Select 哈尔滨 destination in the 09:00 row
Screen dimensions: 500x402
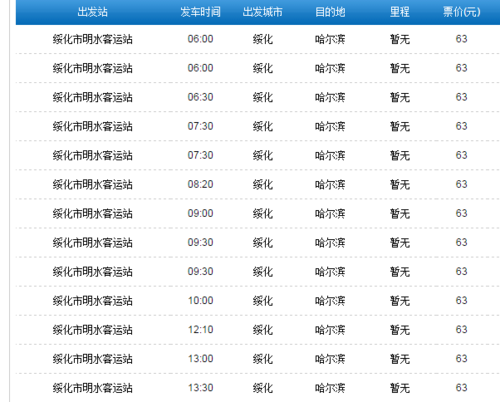pos(330,213)
